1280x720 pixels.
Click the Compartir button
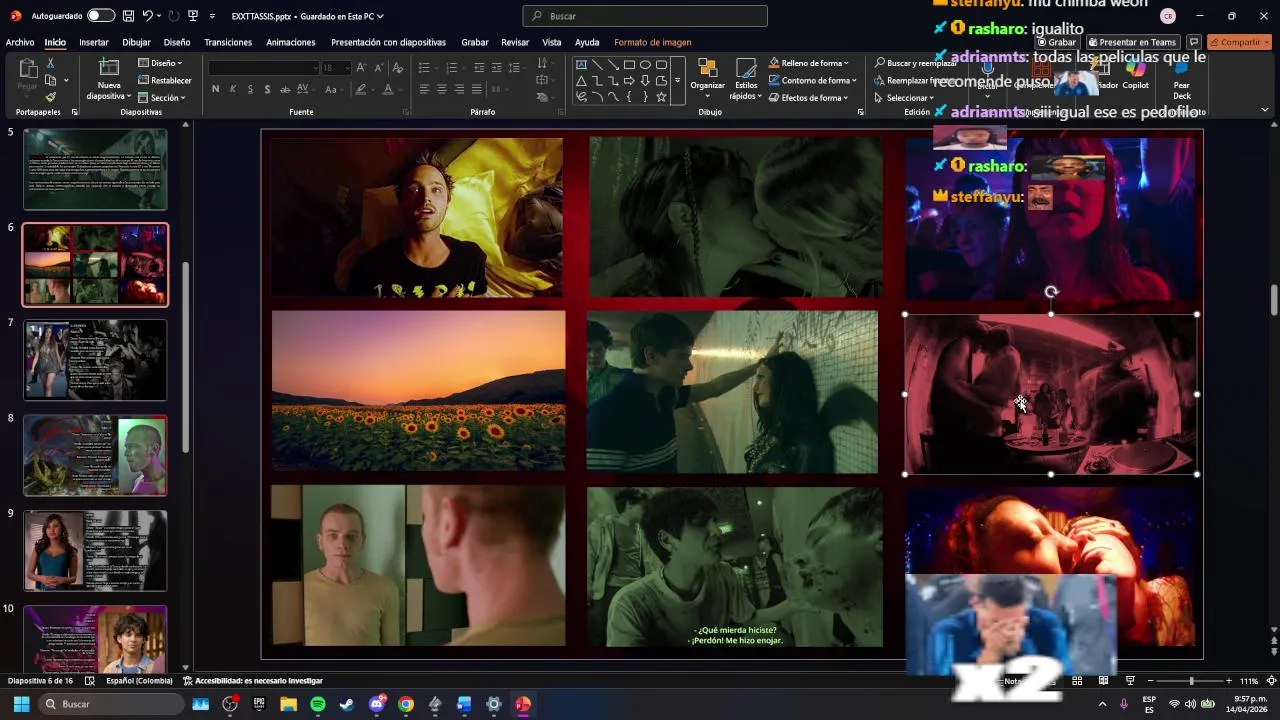[x=1239, y=42]
